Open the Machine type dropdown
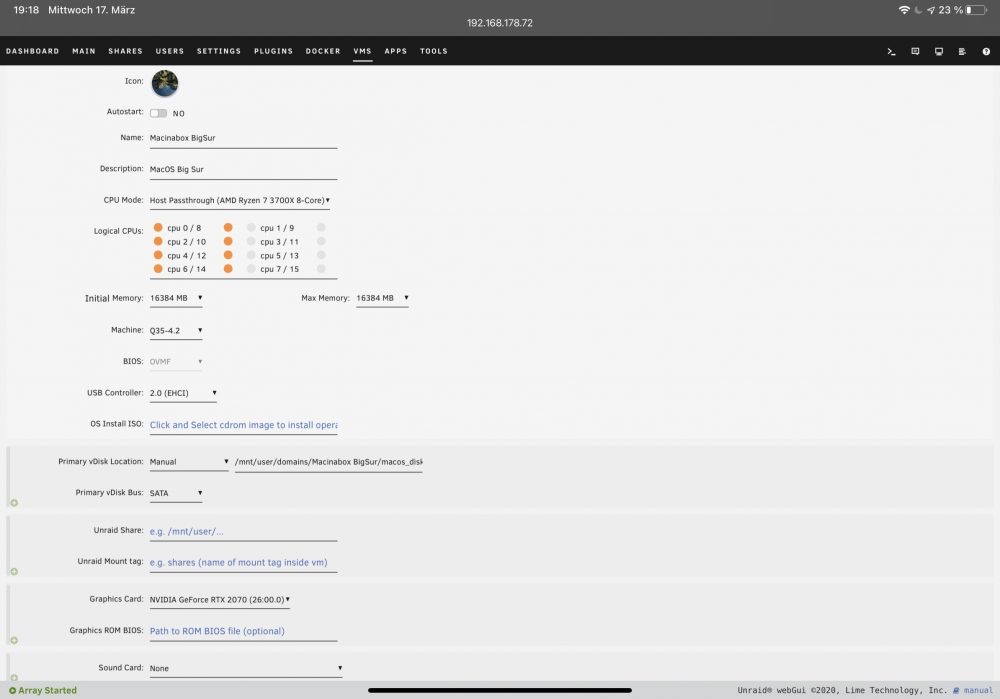 click(x=176, y=330)
